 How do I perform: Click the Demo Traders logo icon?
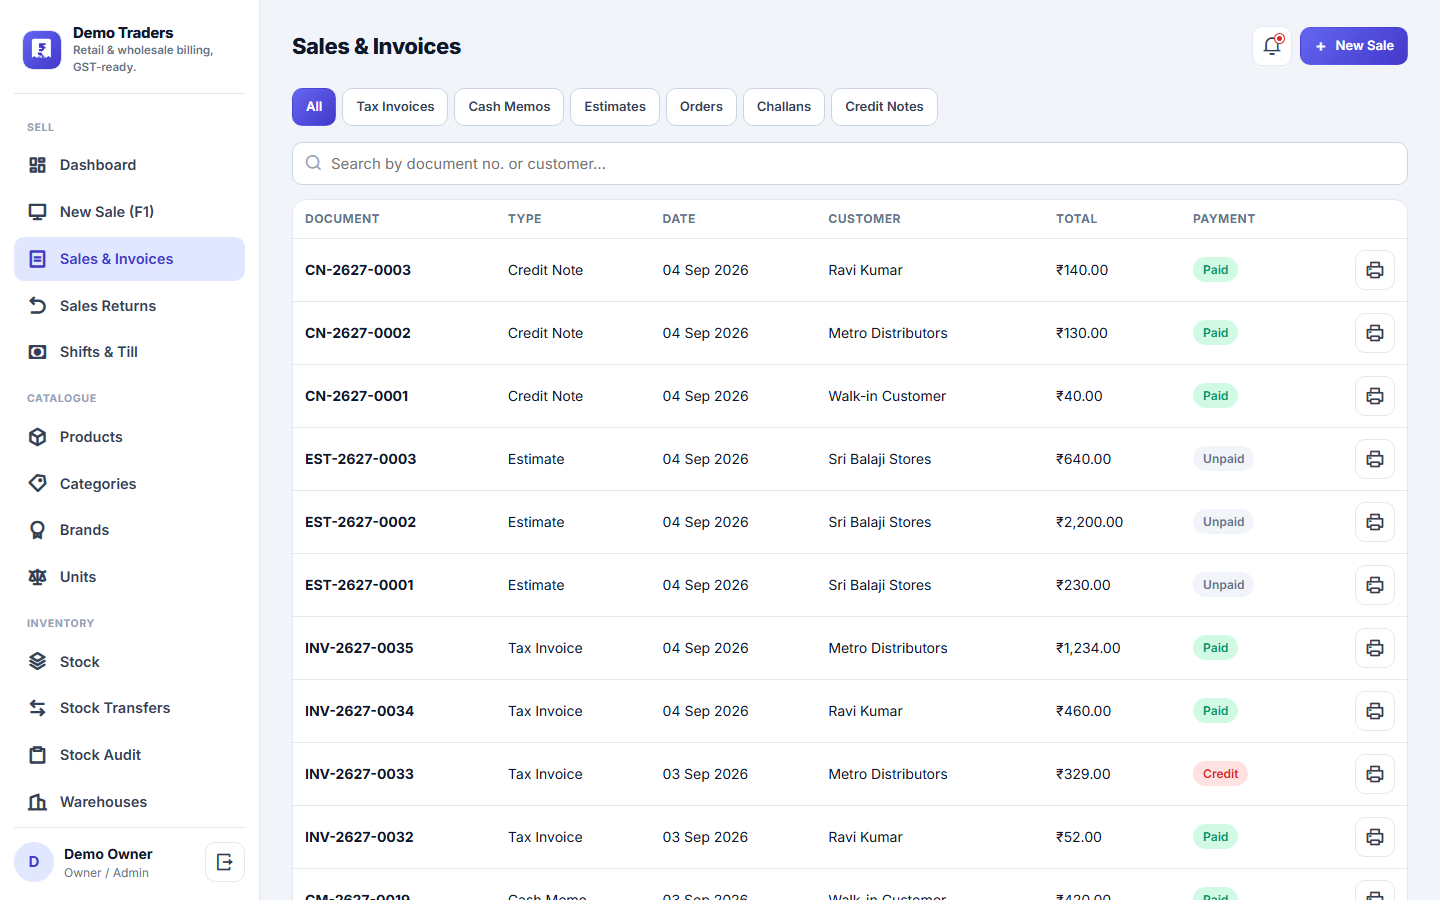42,49
